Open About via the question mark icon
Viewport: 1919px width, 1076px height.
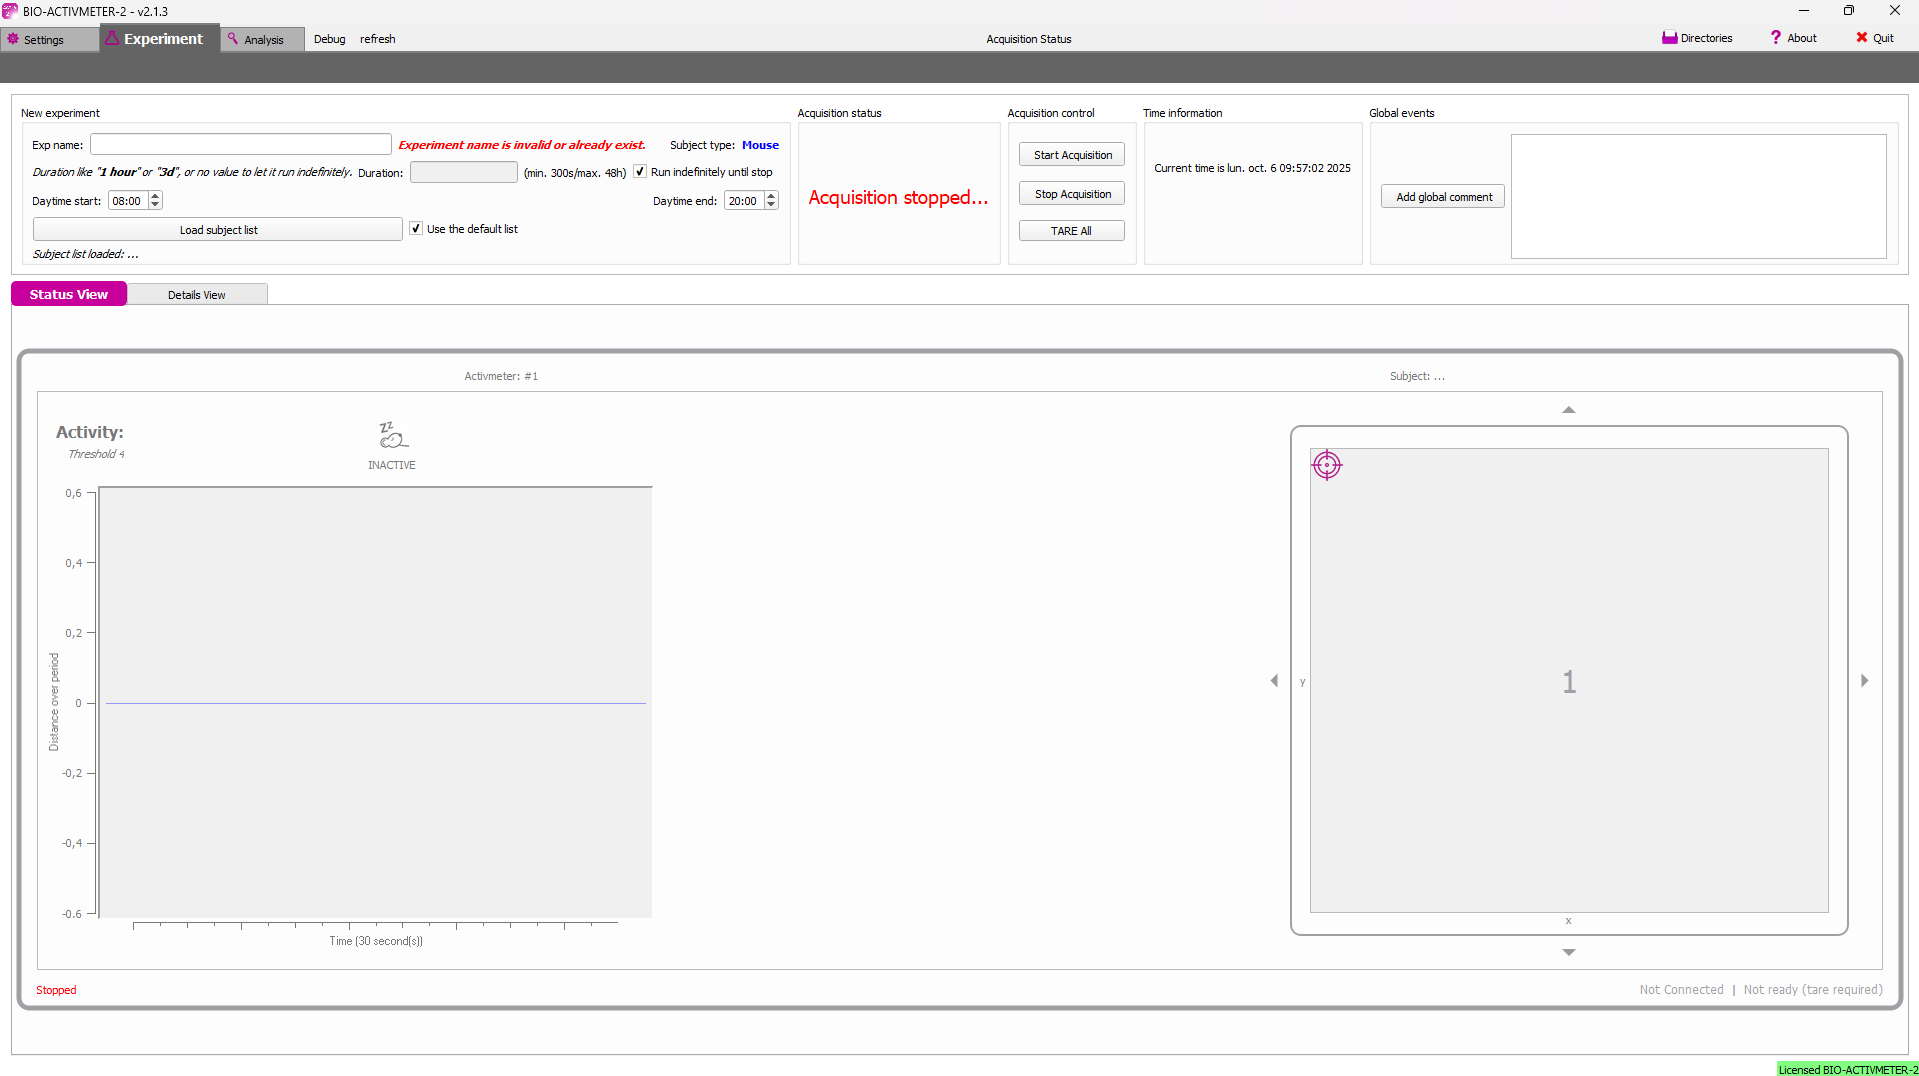click(1776, 38)
